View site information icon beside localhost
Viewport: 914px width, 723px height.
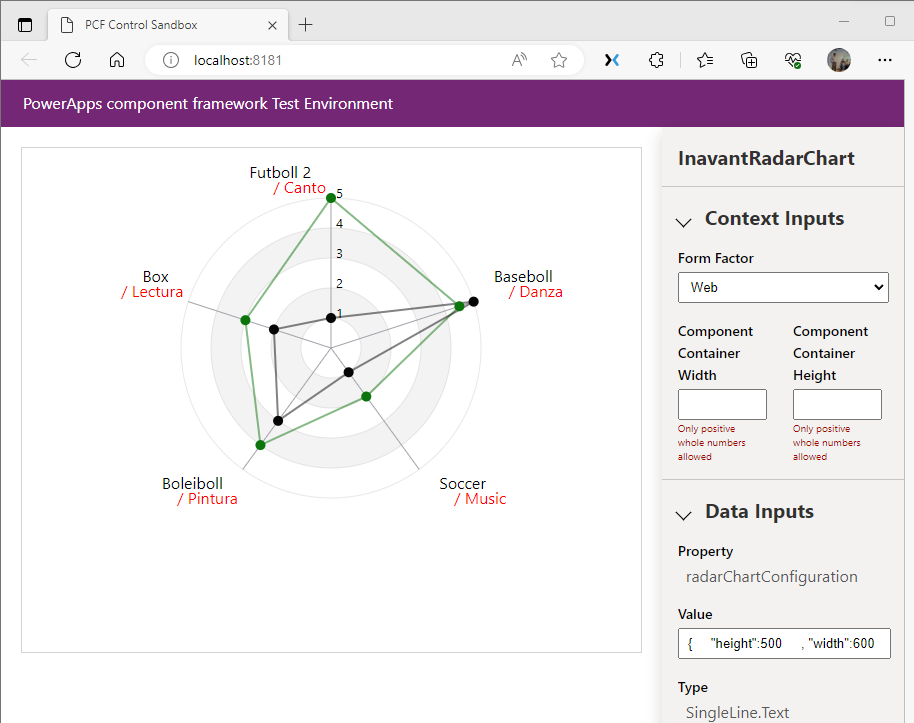coord(171,60)
